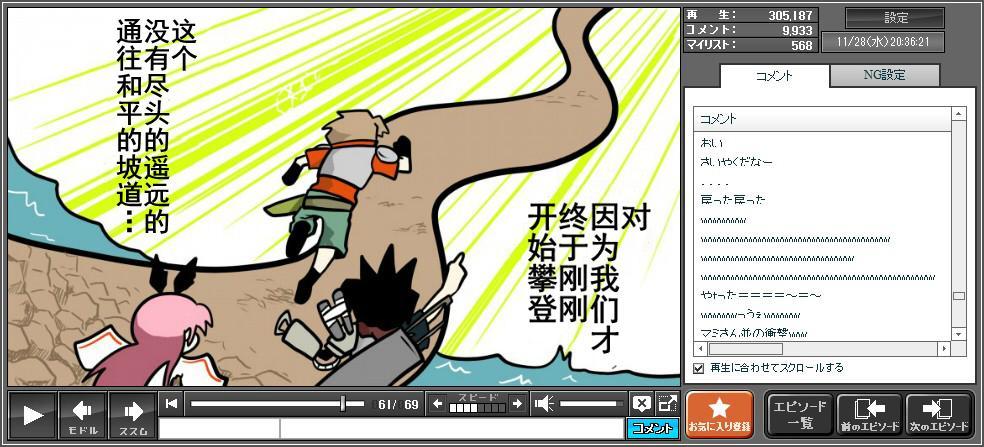The image size is (984, 447).
Task: Jump to the first page icon
Action: click(x=172, y=404)
